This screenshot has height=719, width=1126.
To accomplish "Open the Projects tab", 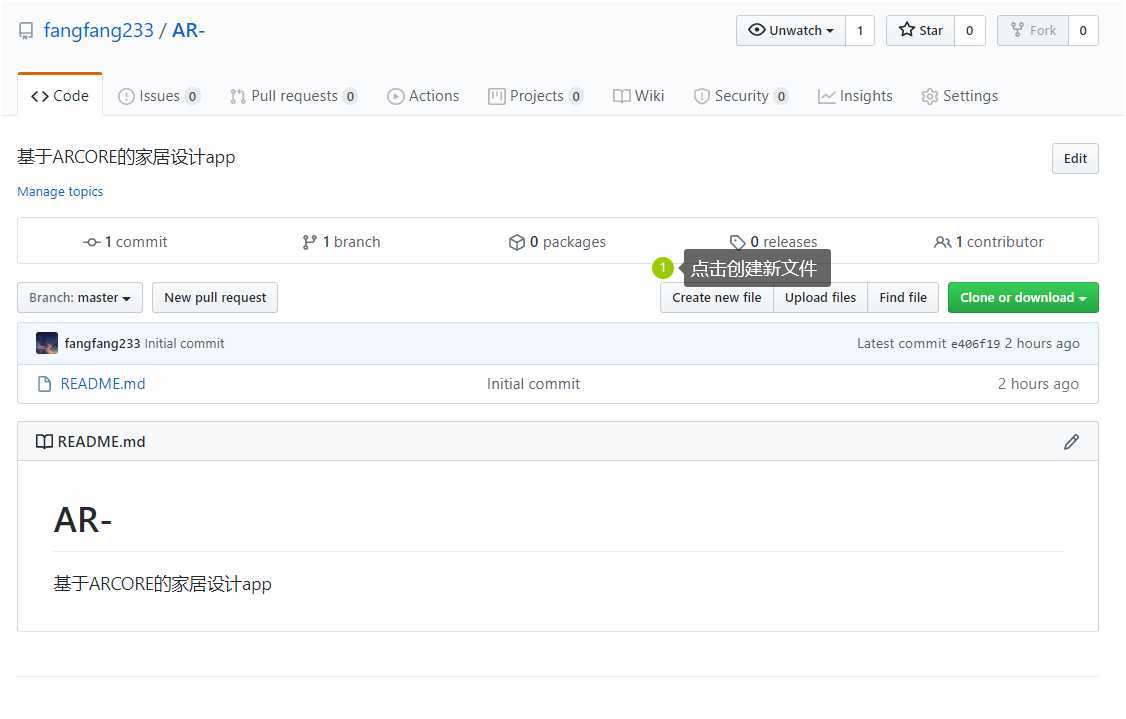I will point(536,96).
